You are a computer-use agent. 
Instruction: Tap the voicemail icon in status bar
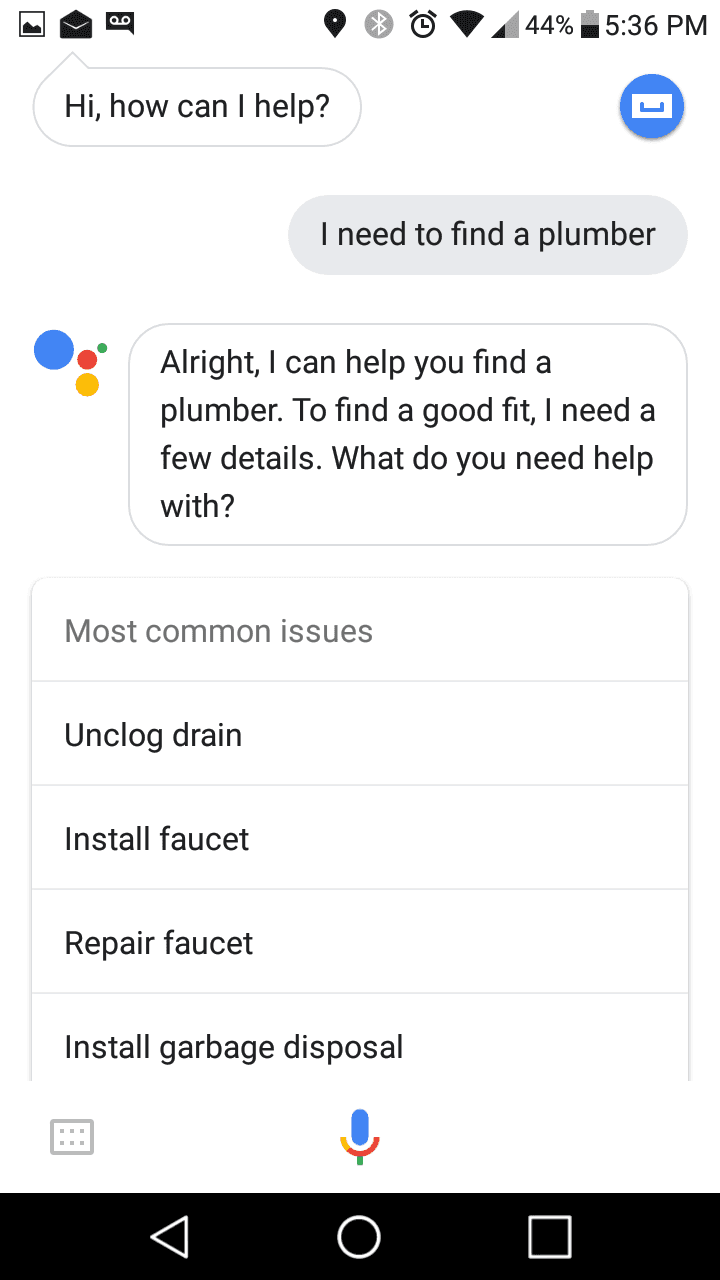(x=120, y=24)
